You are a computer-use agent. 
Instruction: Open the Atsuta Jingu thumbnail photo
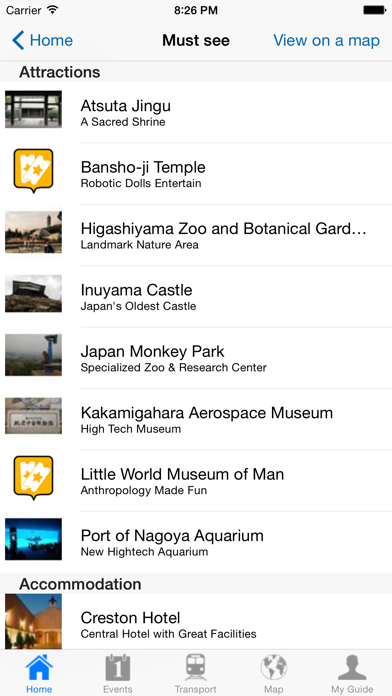(33, 110)
